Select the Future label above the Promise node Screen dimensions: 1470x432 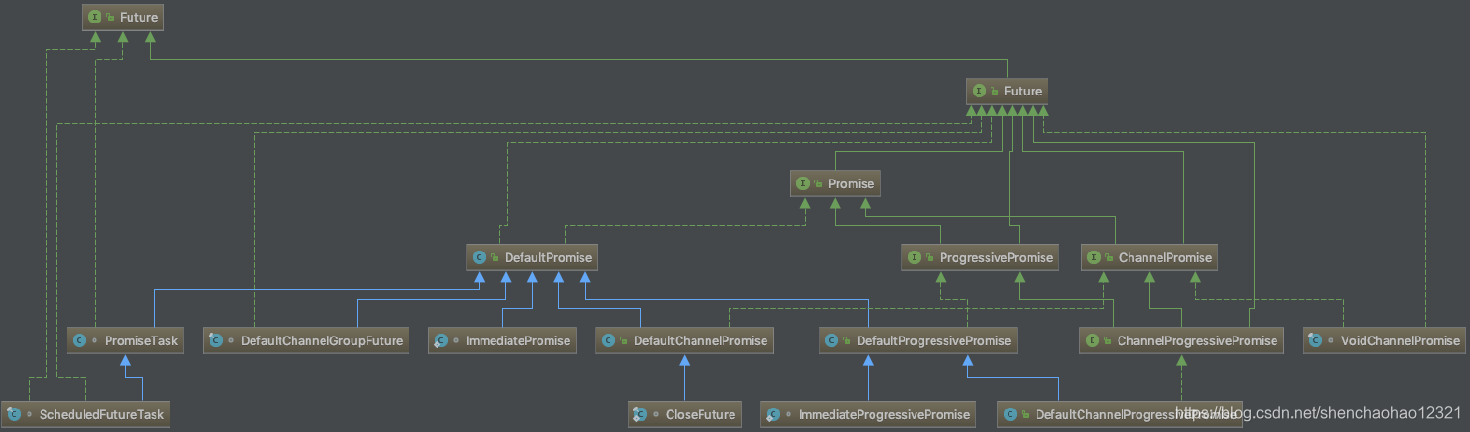(x=1023, y=91)
